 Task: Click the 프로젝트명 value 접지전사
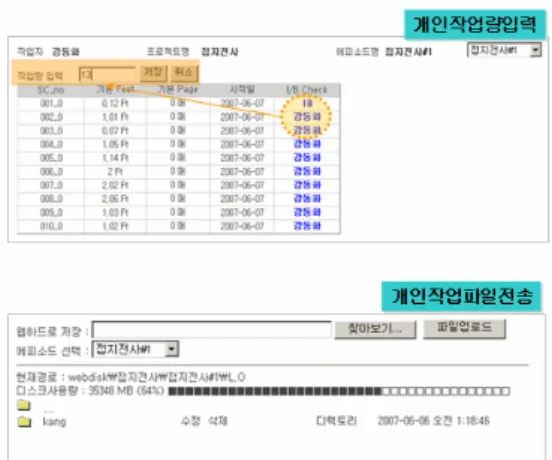pyautogui.click(x=220, y=52)
